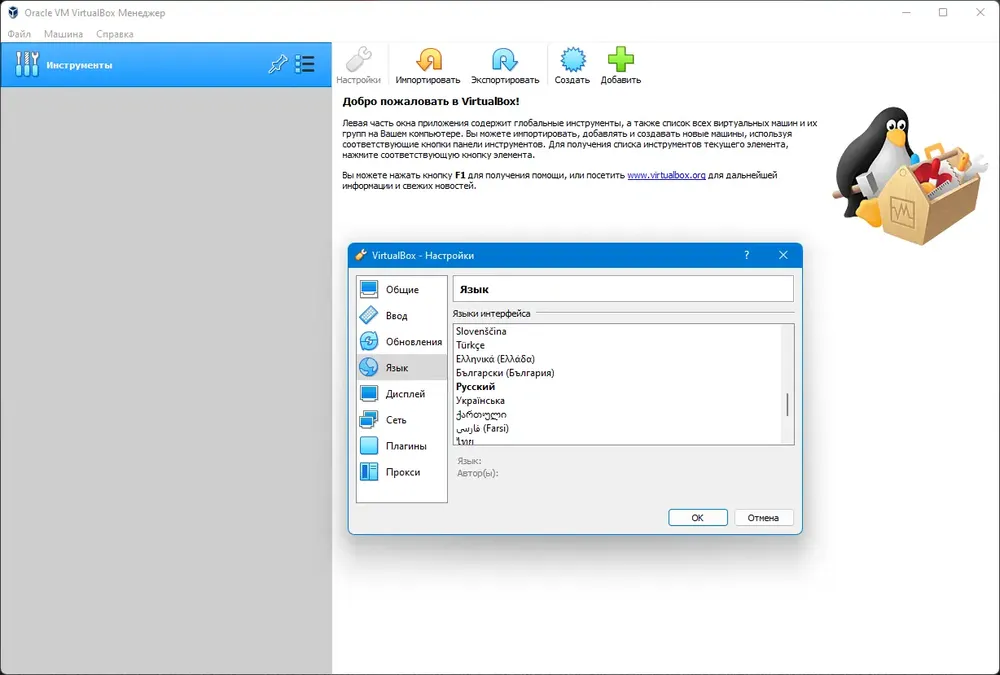Click the language list scrollbar thumb
The image size is (1000, 675).
tap(788, 404)
